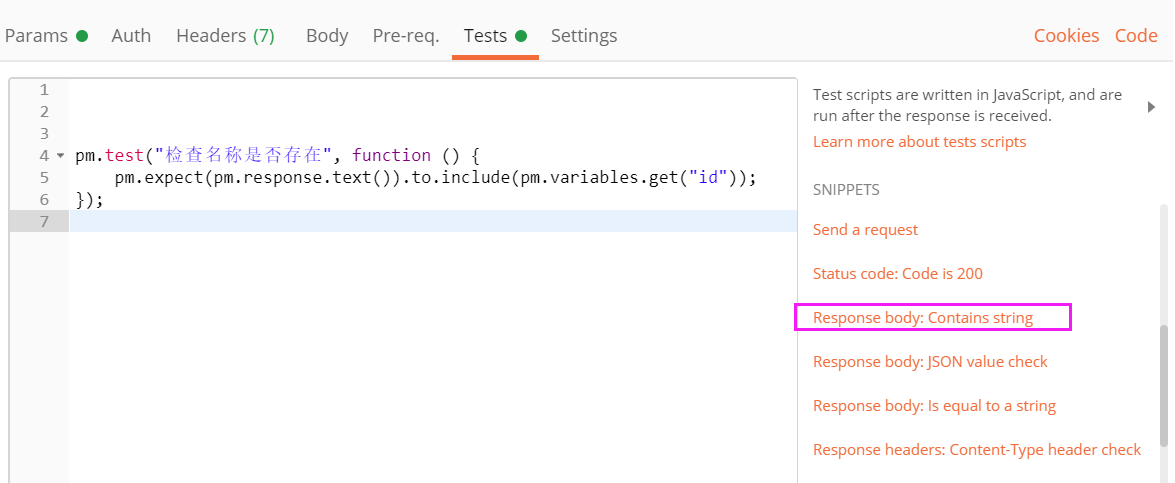Add Content-Type header check snippet
Screen dimensions: 1175x483
click(x=976, y=450)
